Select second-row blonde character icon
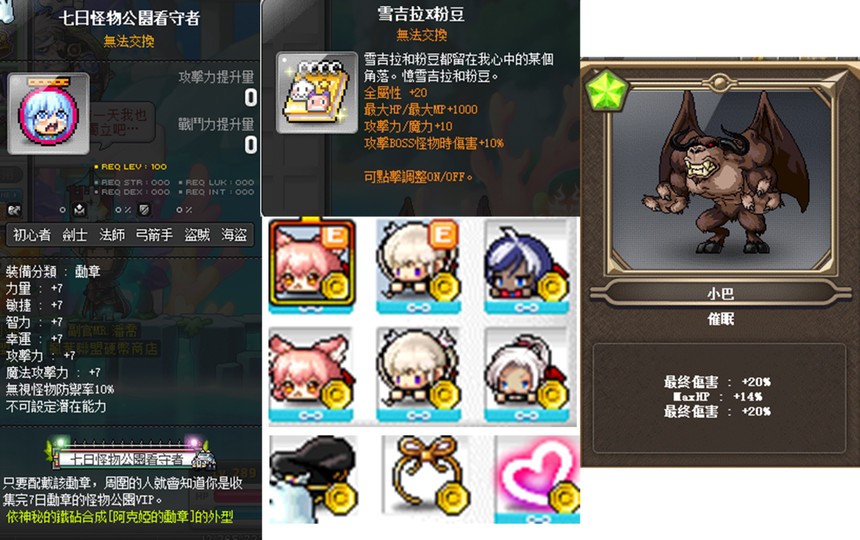 [x=418, y=375]
